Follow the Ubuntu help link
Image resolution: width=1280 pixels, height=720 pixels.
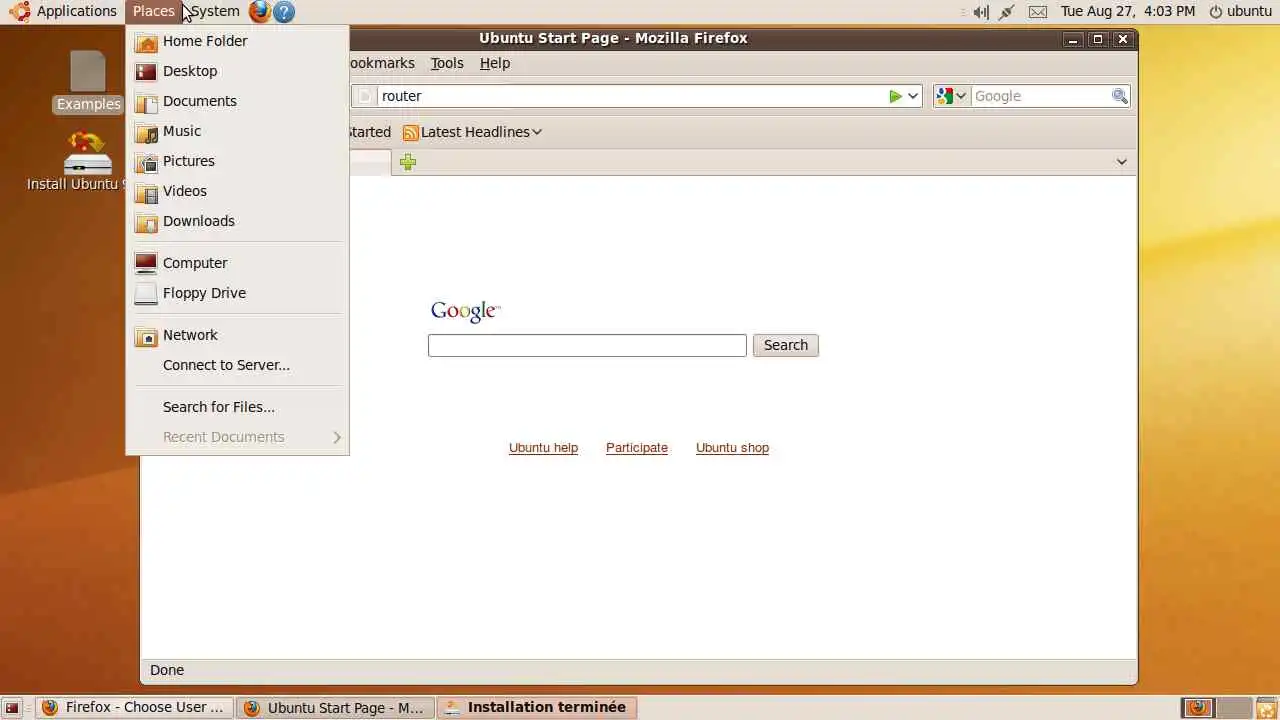point(543,448)
